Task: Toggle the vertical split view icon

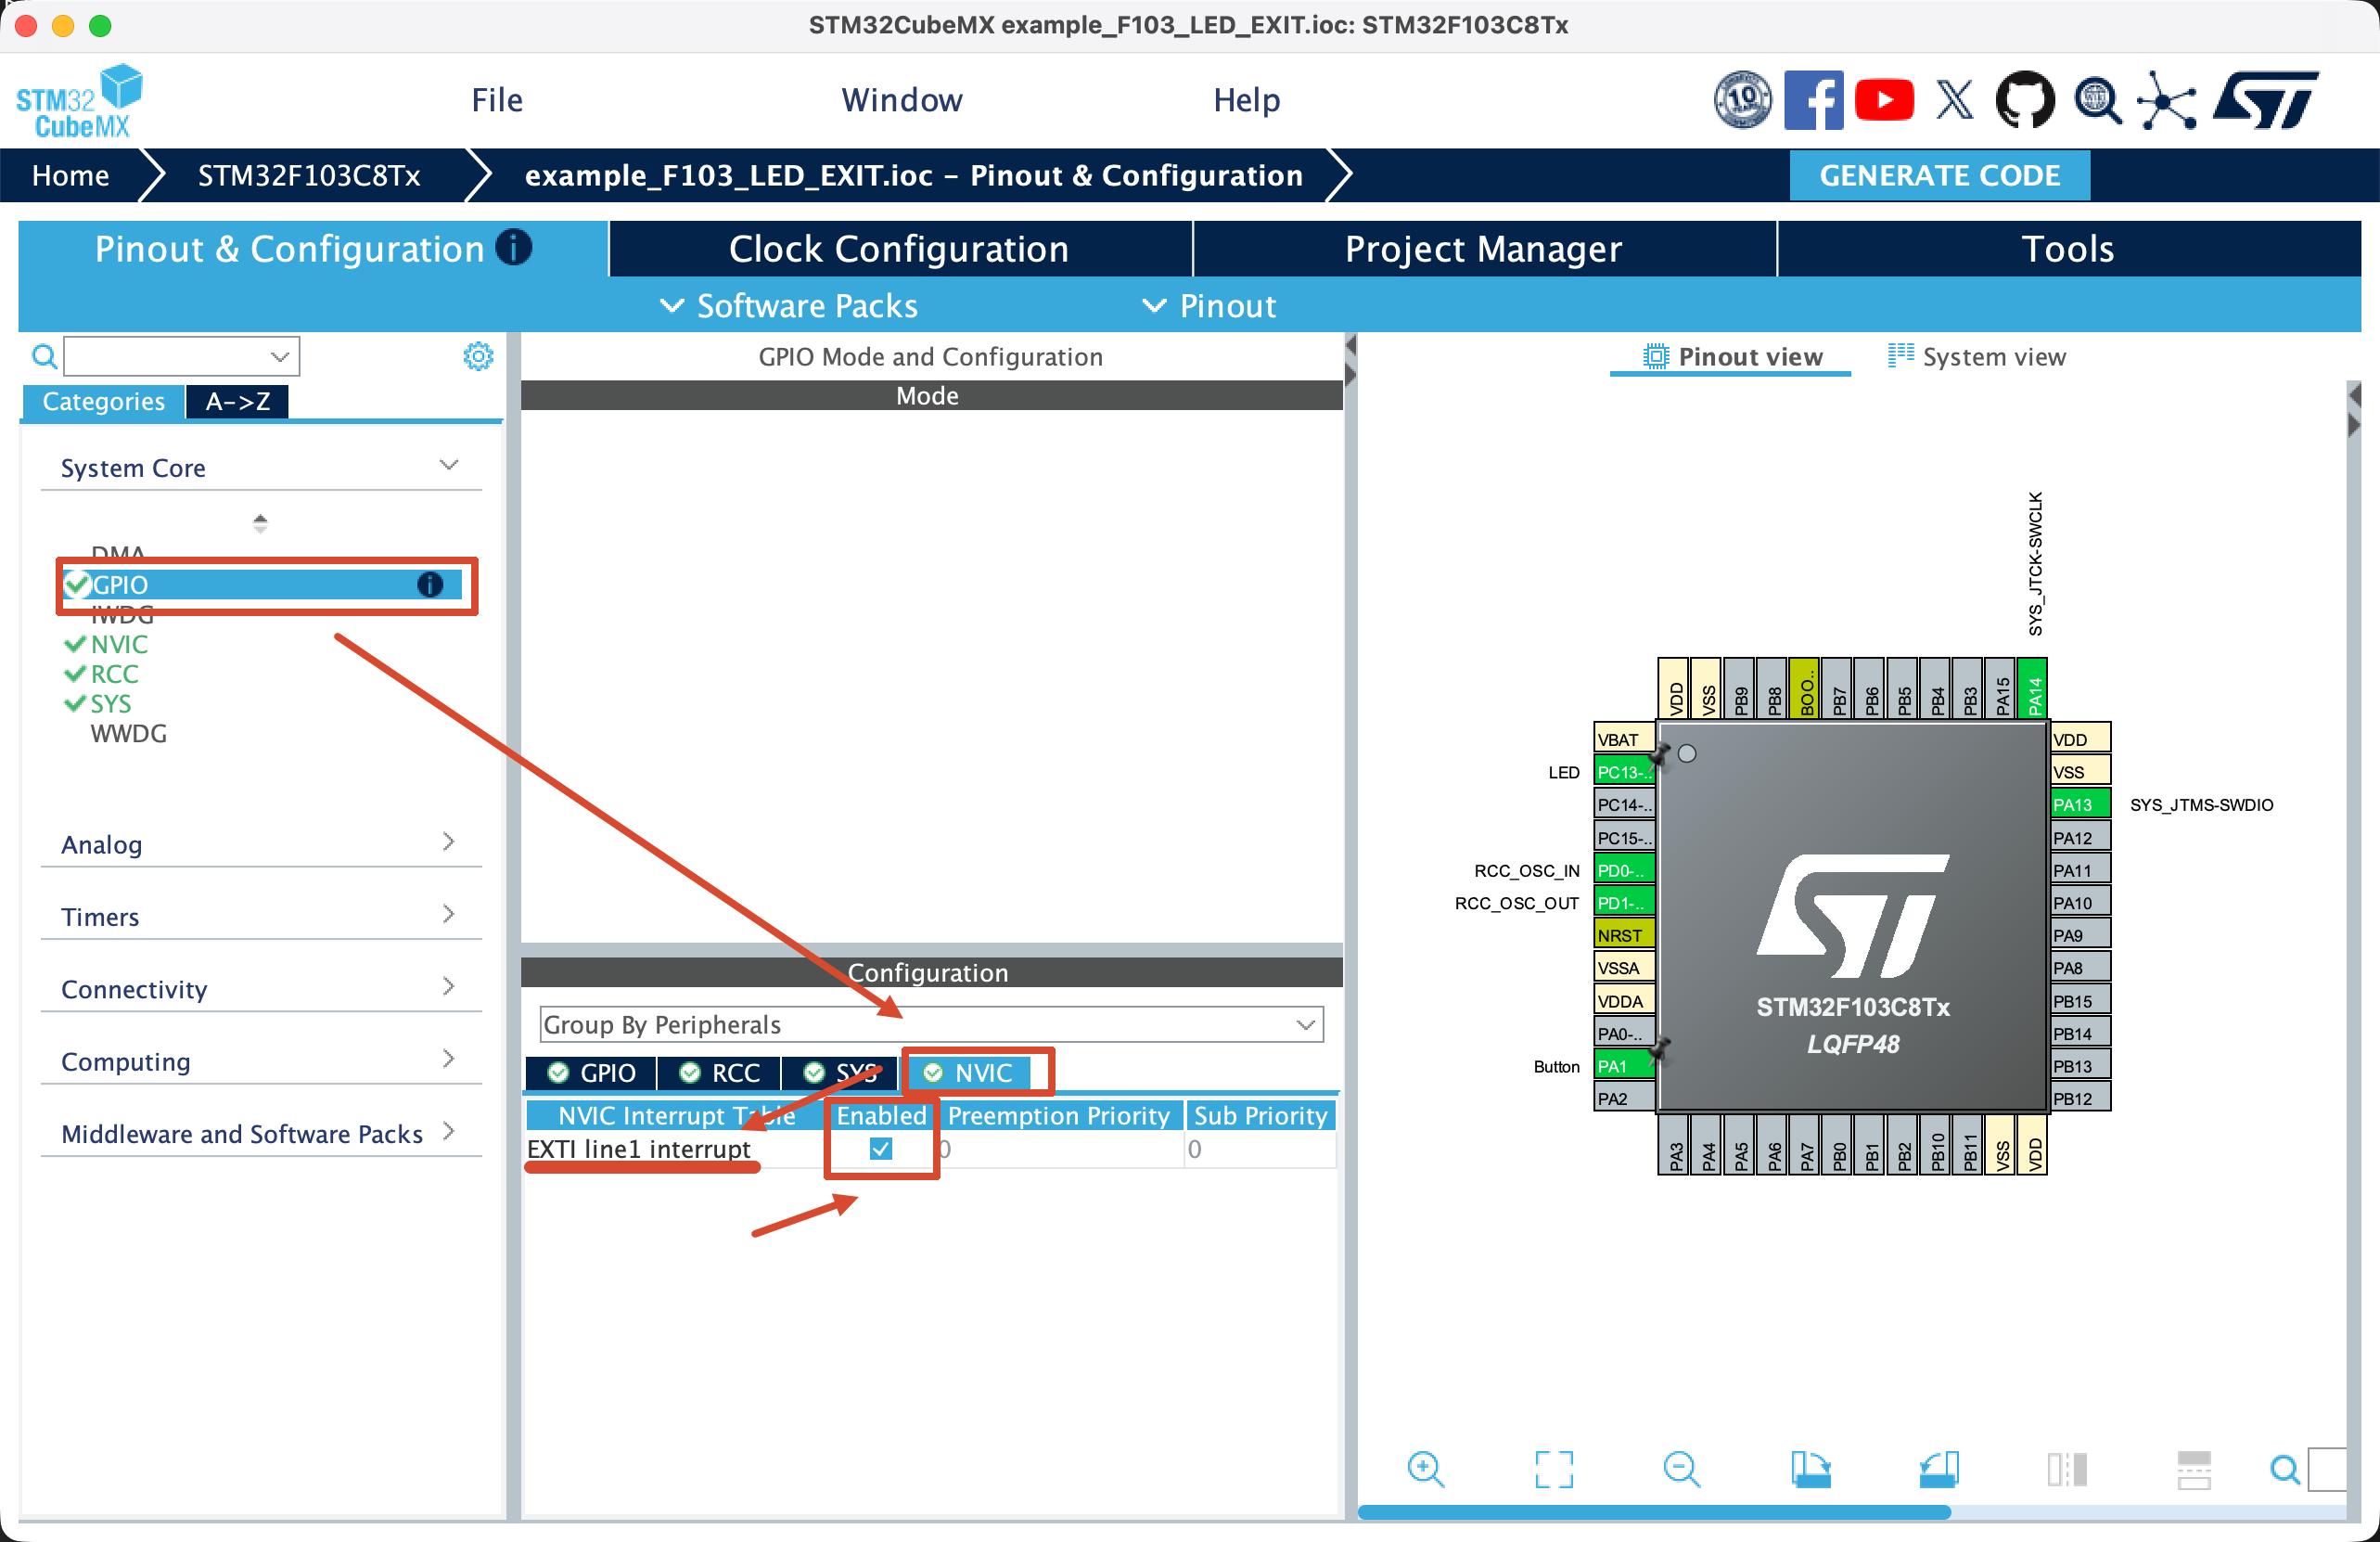Action: [x=2067, y=1469]
